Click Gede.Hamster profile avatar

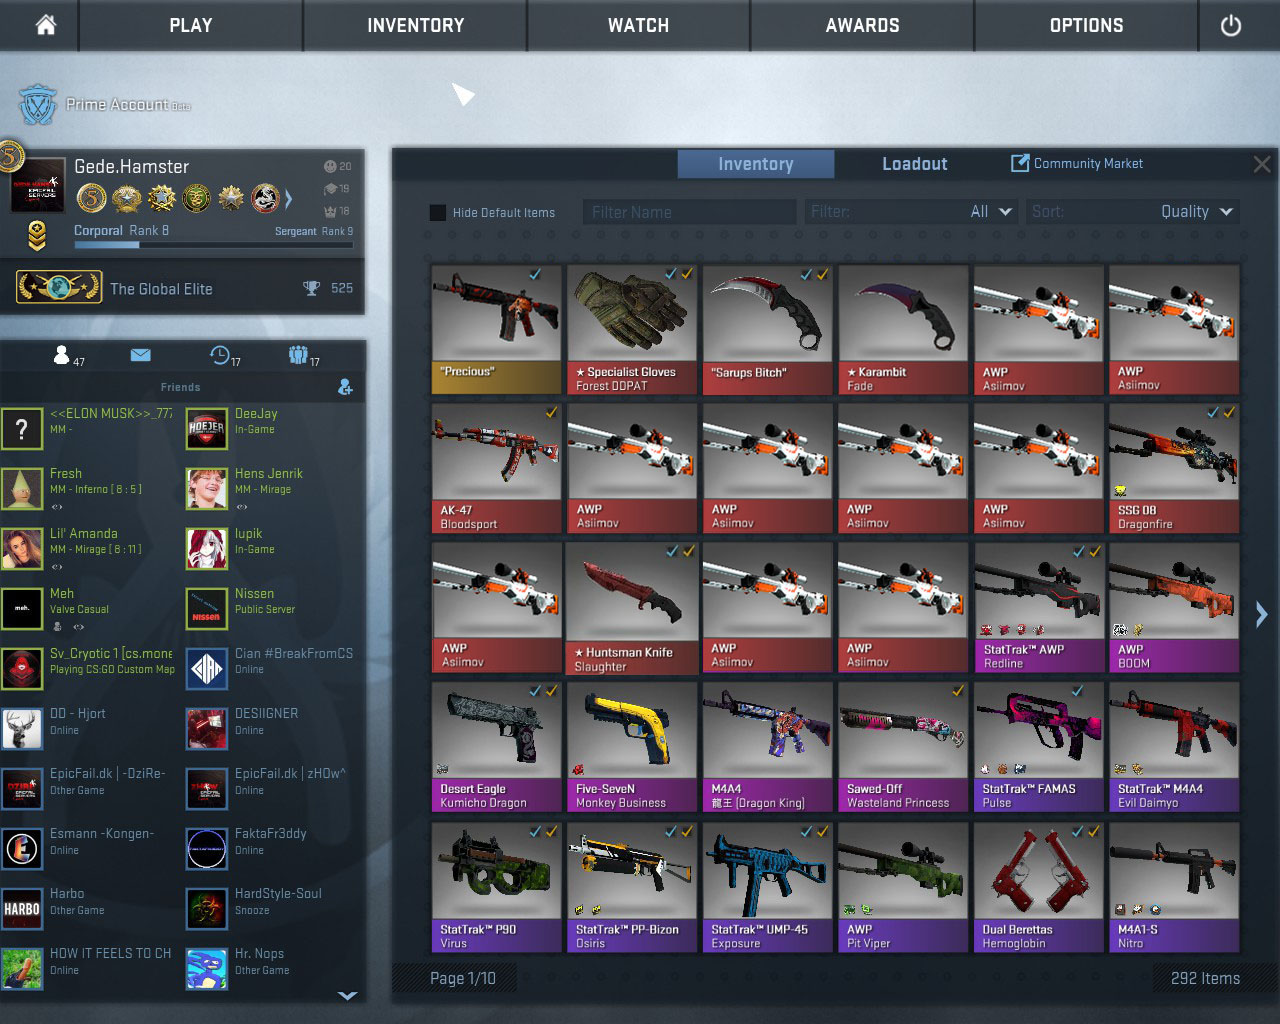click(38, 184)
